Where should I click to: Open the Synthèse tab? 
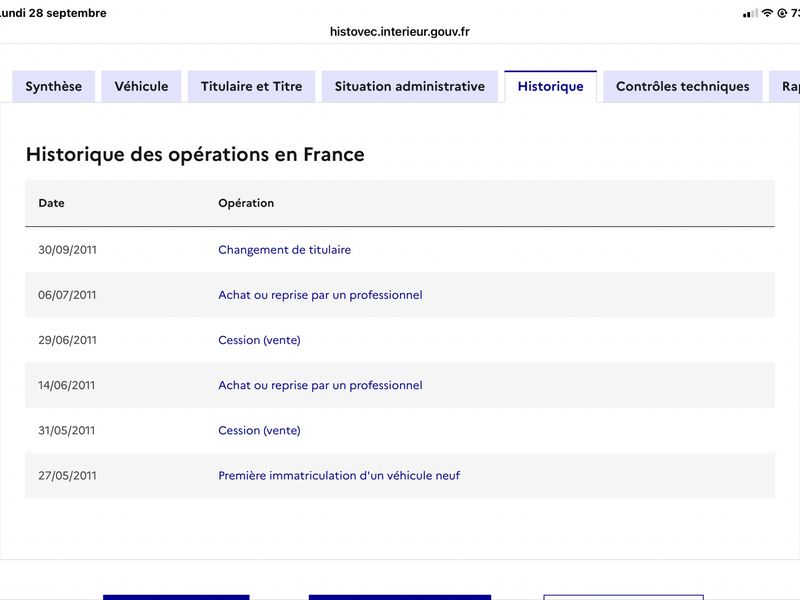[x=54, y=86]
